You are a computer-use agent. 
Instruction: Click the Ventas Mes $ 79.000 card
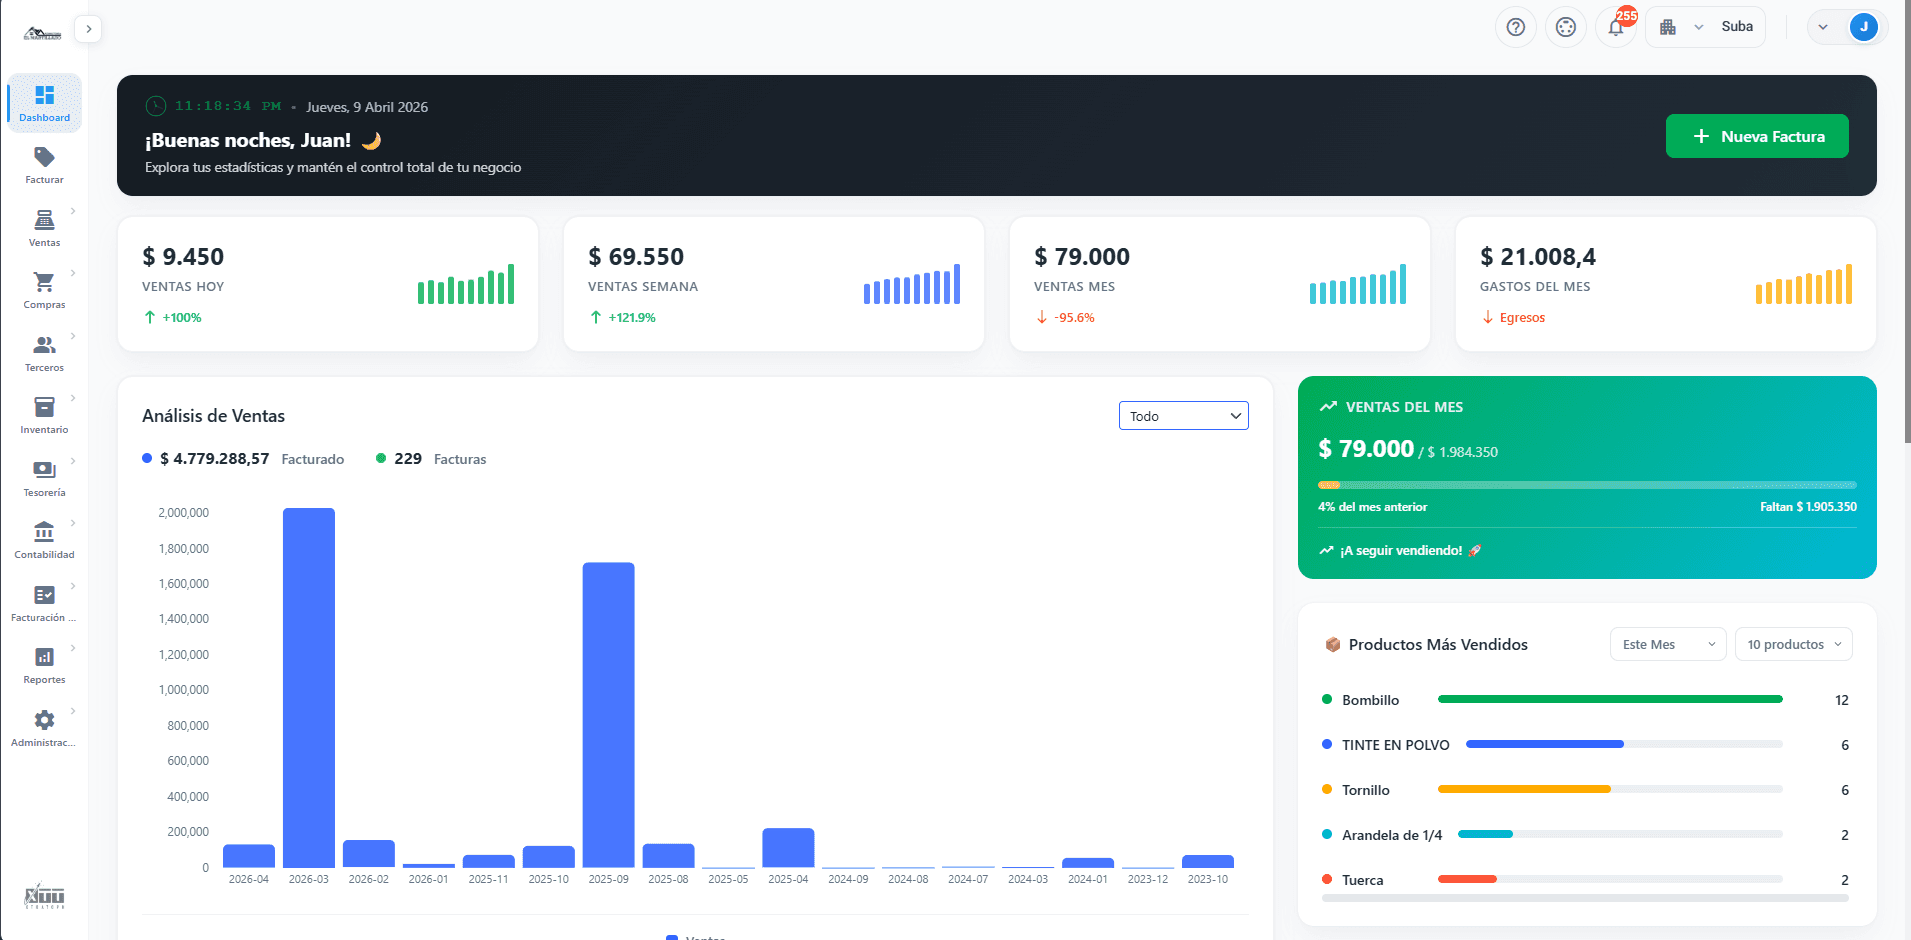(1220, 284)
